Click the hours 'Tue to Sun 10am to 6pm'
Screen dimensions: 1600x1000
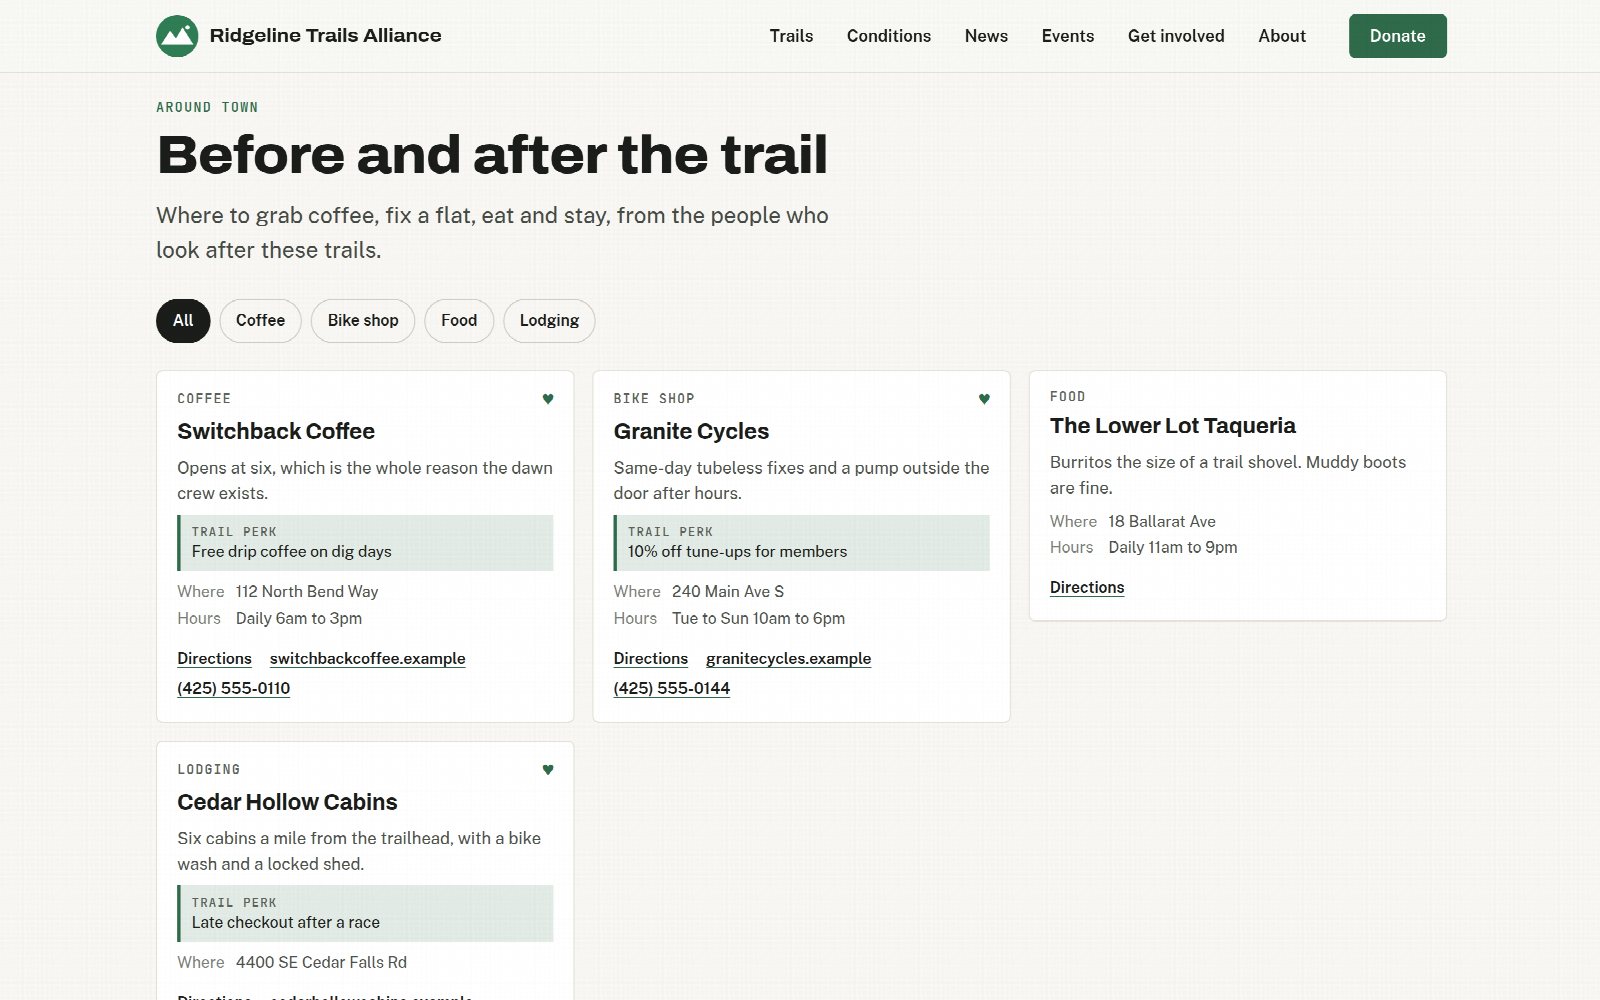[758, 619]
